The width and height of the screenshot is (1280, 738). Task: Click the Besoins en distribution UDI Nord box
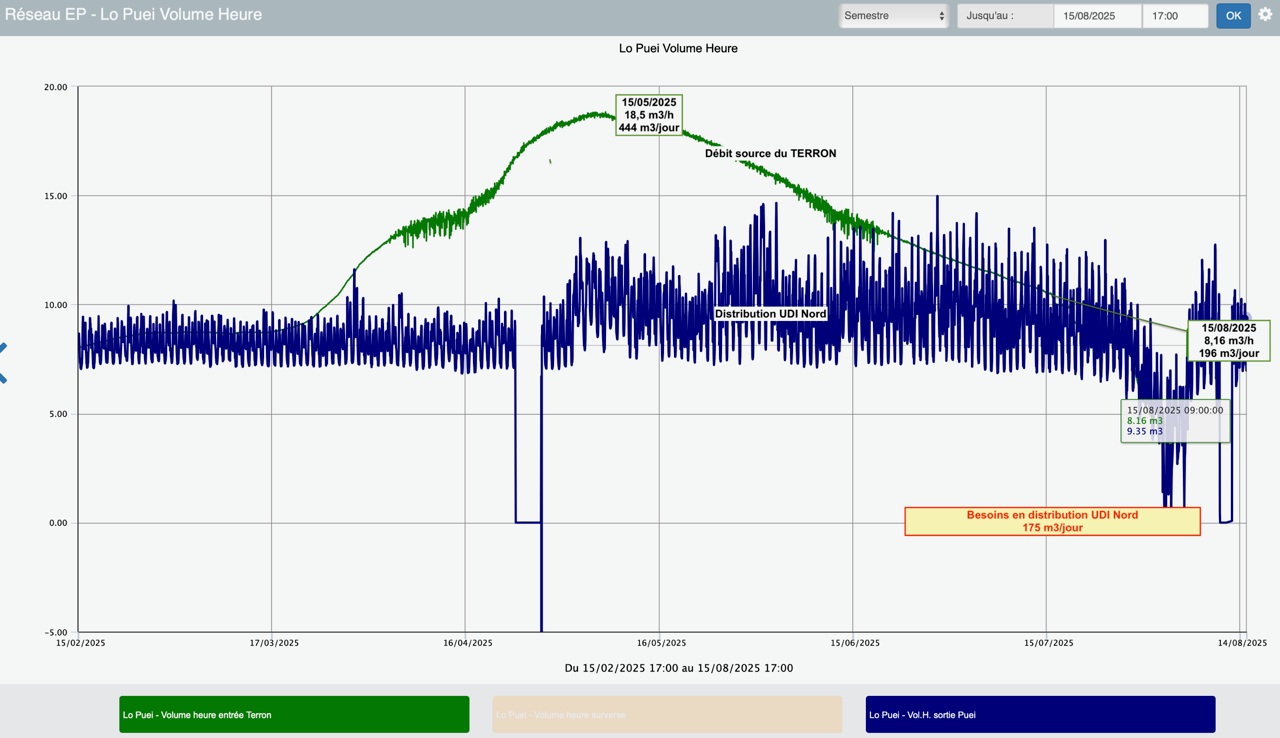[x=1052, y=521]
